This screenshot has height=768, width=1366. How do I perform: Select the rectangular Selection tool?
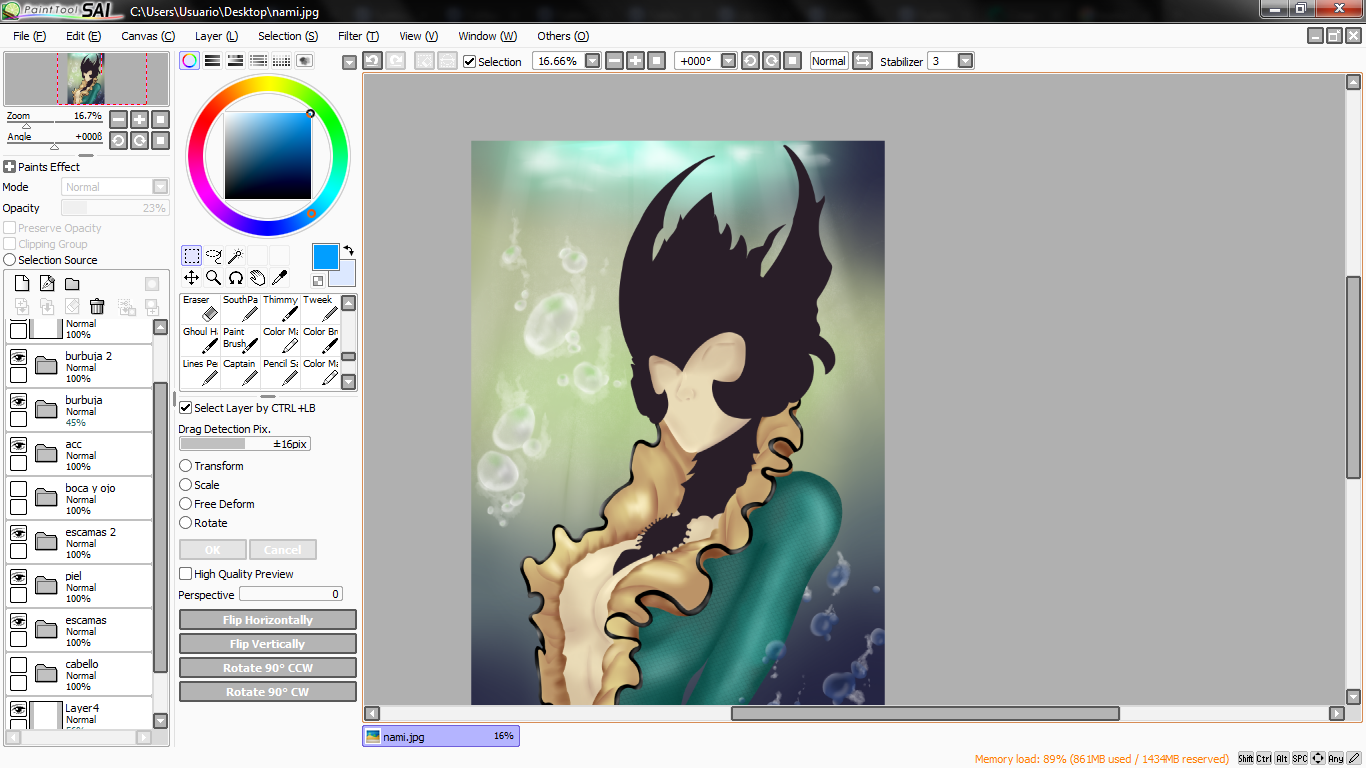191,256
